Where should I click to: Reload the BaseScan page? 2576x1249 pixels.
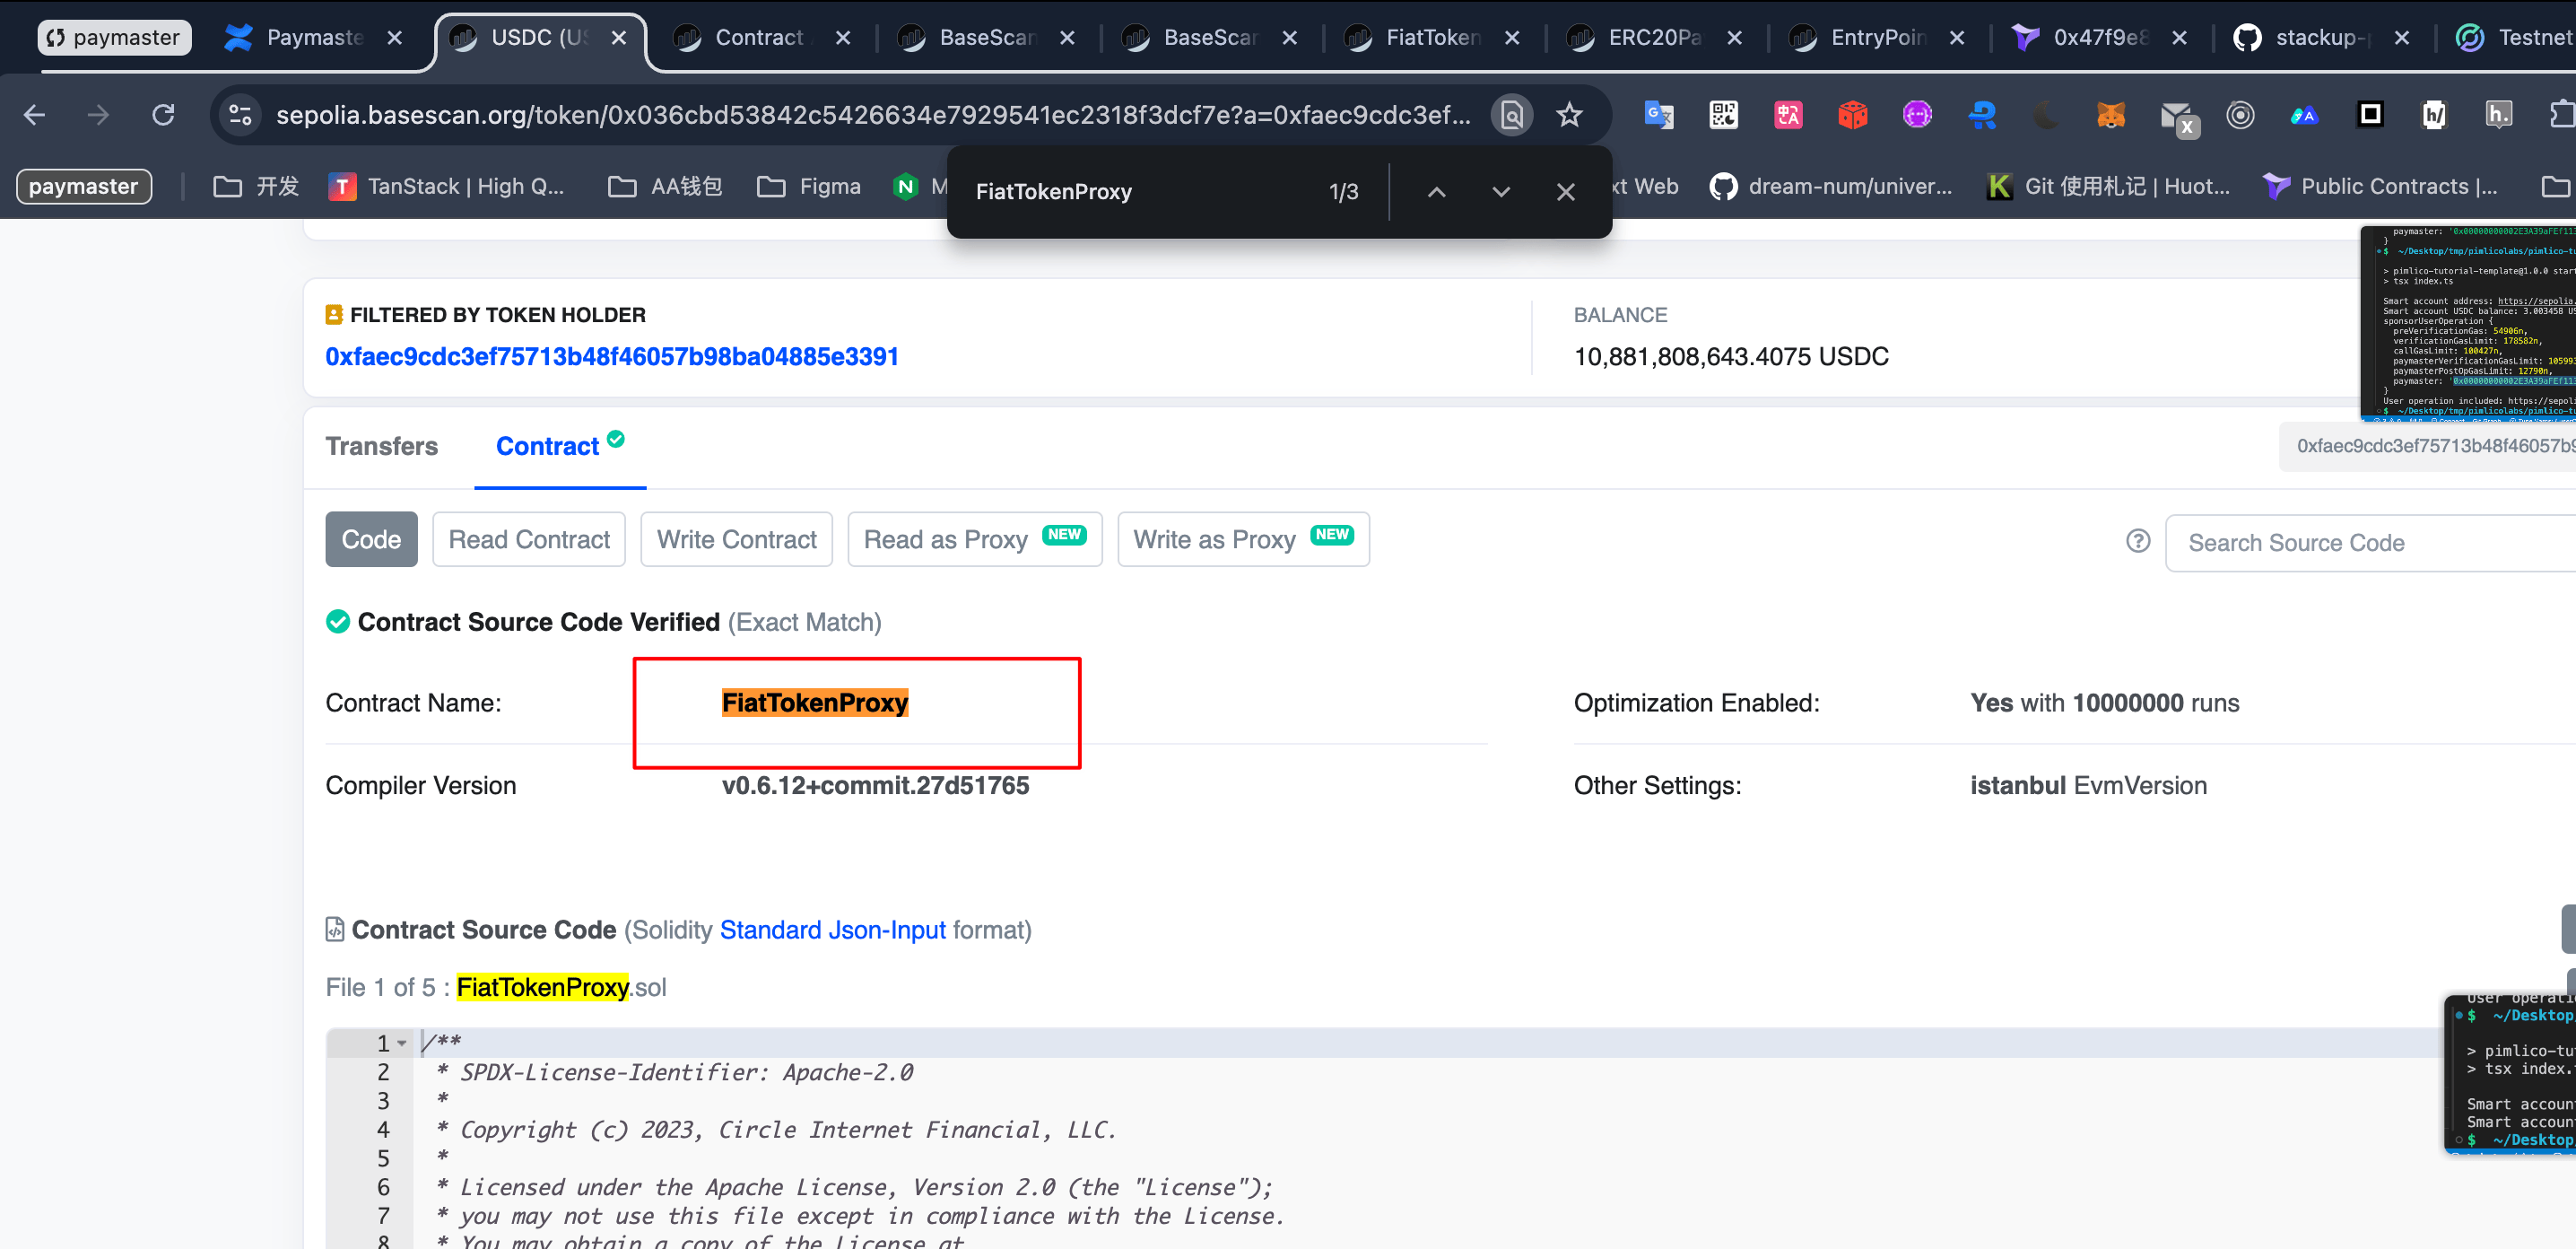coord(163,115)
